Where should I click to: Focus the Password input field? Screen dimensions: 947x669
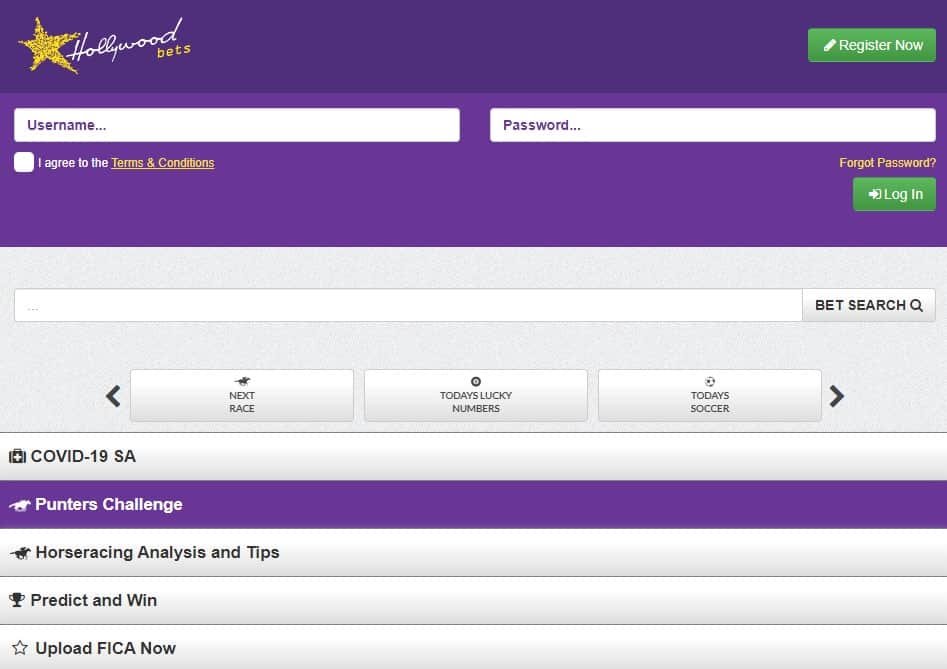(x=712, y=125)
